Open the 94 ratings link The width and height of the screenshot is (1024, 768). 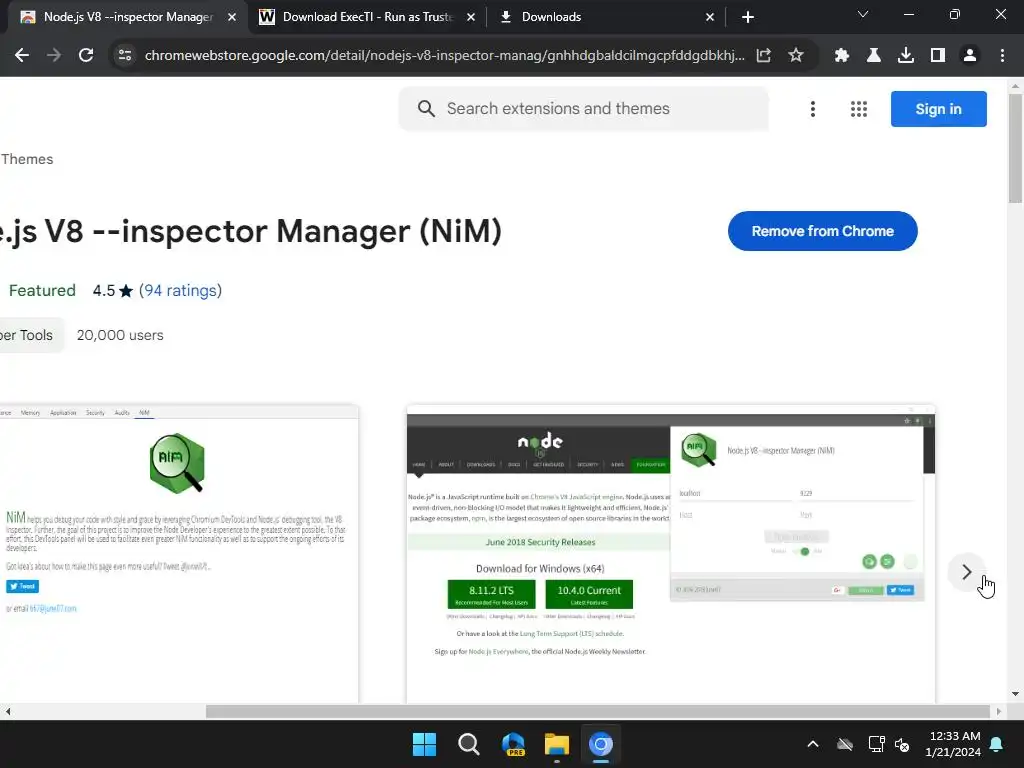point(180,291)
